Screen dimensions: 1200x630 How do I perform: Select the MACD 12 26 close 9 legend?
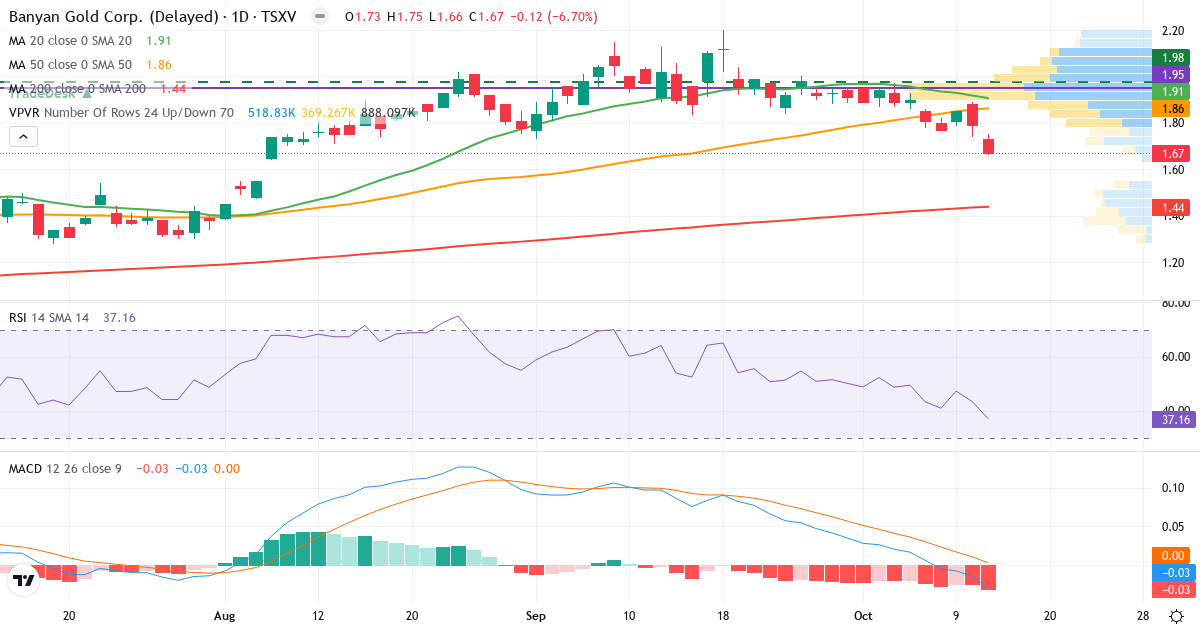pos(66,468)
